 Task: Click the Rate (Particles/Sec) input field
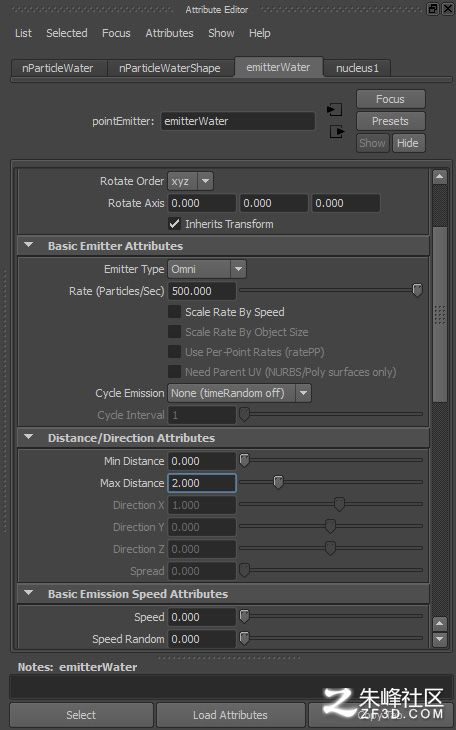pos(202,291)
